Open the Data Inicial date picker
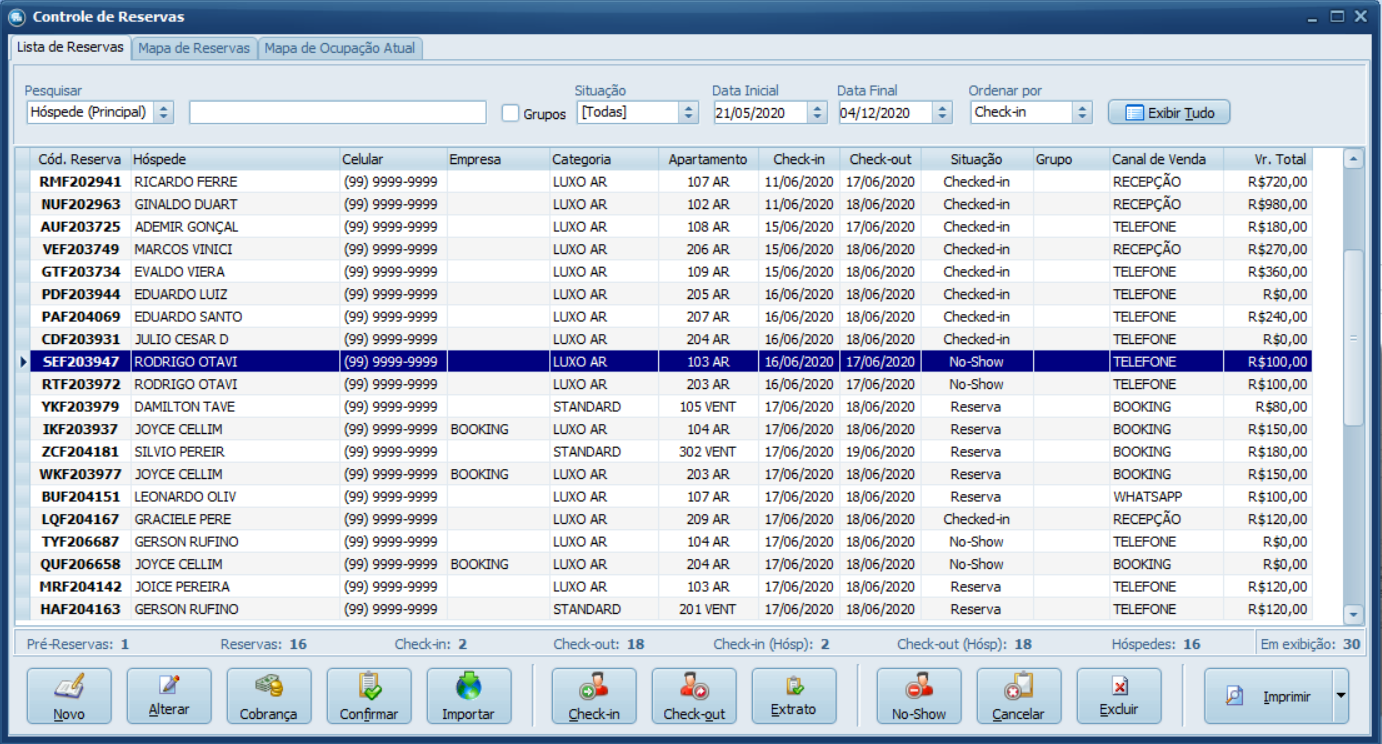The image size is (1382, 744). tap(817, 112)
